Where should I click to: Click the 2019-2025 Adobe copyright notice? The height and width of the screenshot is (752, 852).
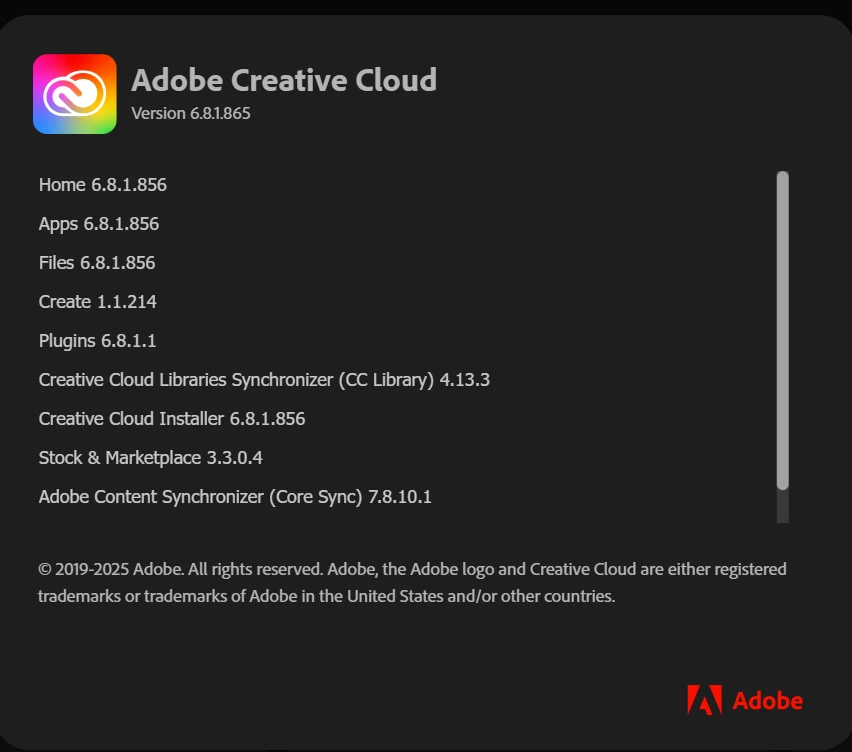coord(412,582)
